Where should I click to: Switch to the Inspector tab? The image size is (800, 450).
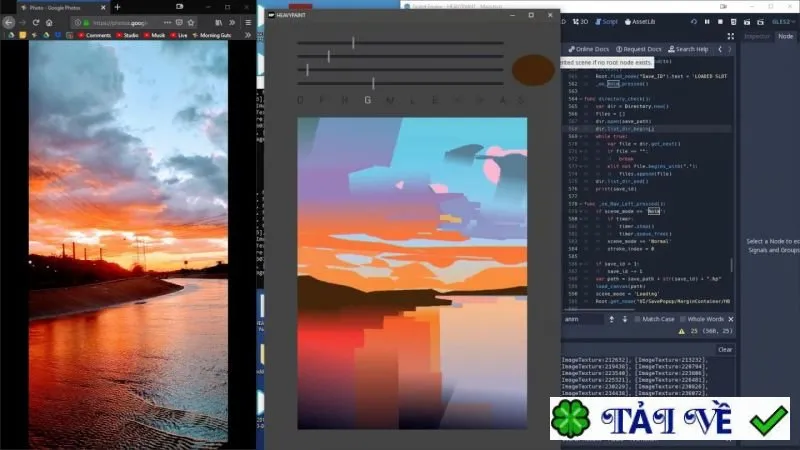point(757,36)
